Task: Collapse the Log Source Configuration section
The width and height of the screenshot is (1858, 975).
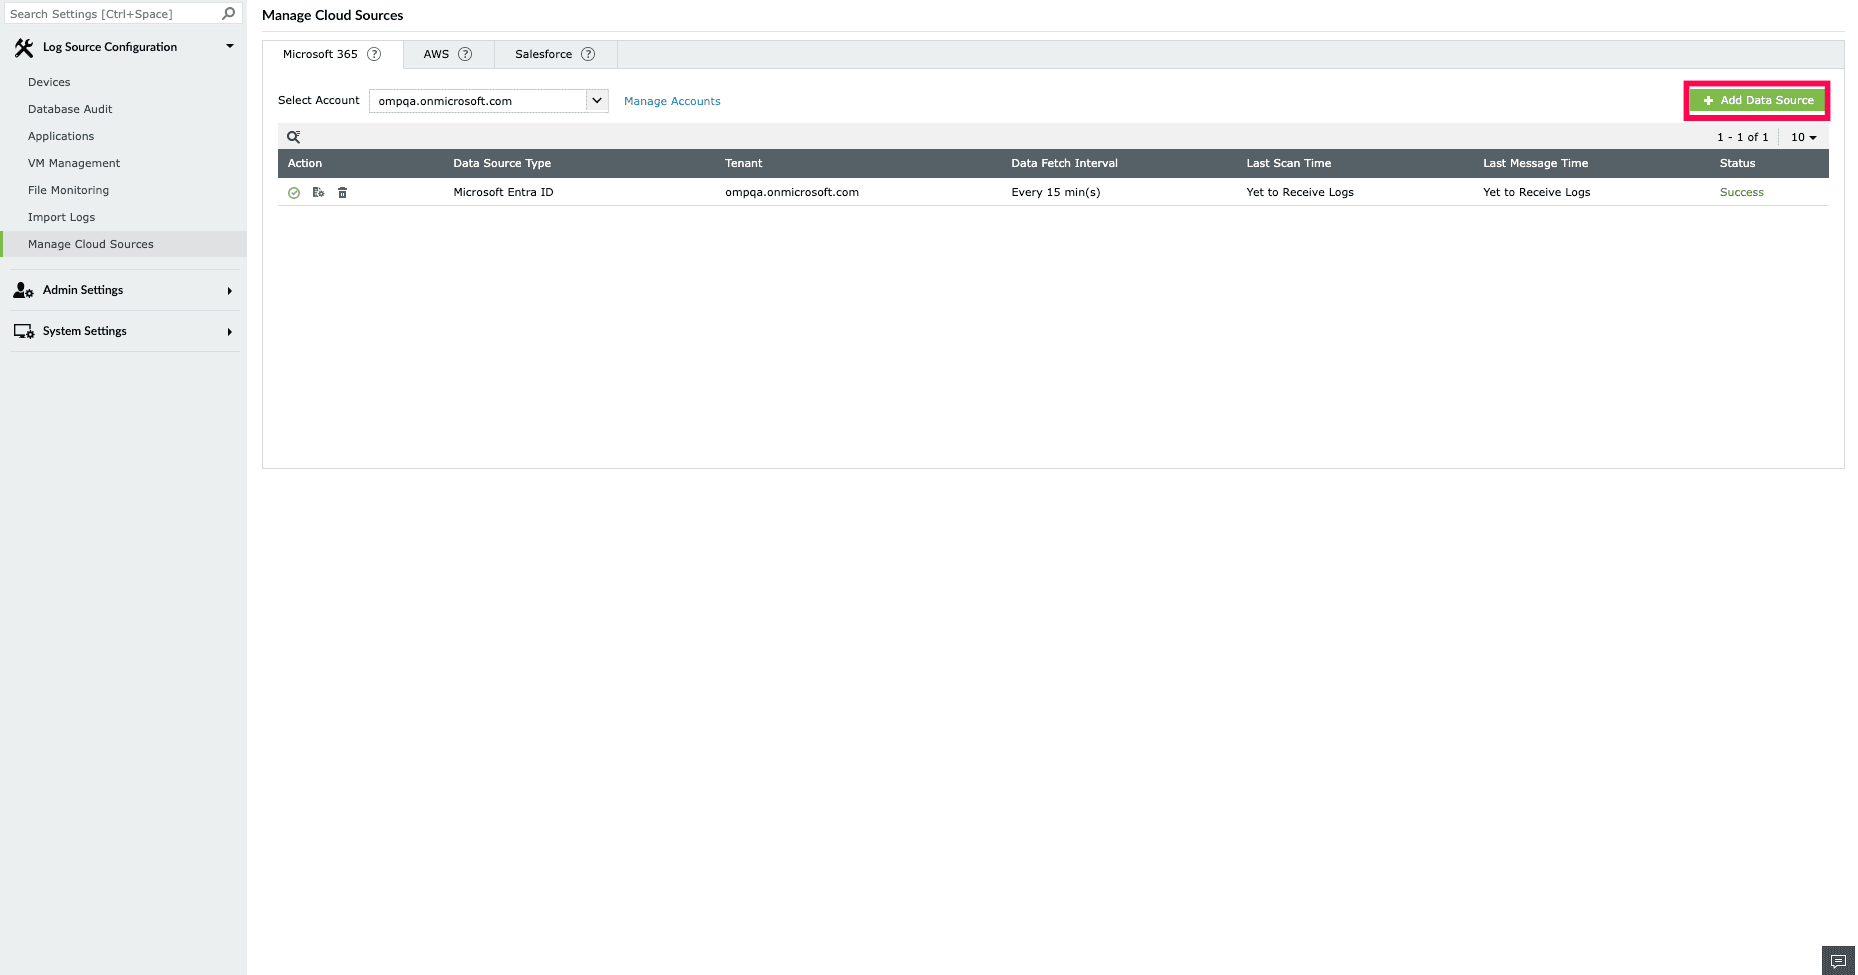Action: [x=229, y=45]
